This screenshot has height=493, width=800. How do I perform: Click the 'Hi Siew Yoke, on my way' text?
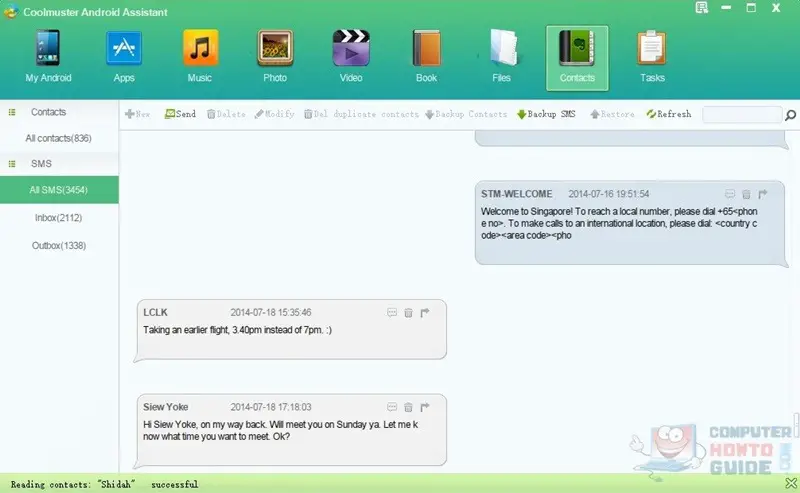pyautogui.click(x=281, y=430)
